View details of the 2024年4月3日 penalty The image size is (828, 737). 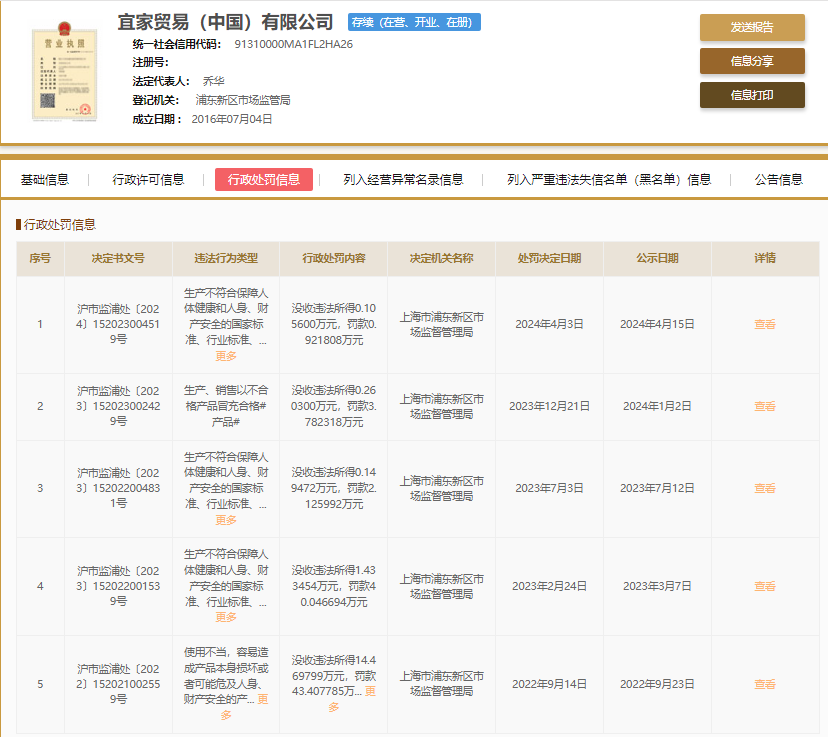[x=765, y=324]
